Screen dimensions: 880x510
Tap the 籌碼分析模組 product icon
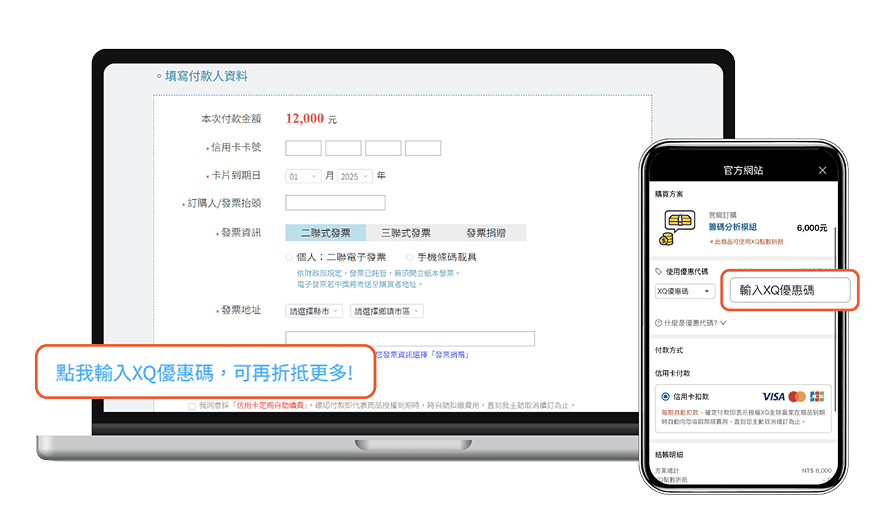tap(677, 227)
